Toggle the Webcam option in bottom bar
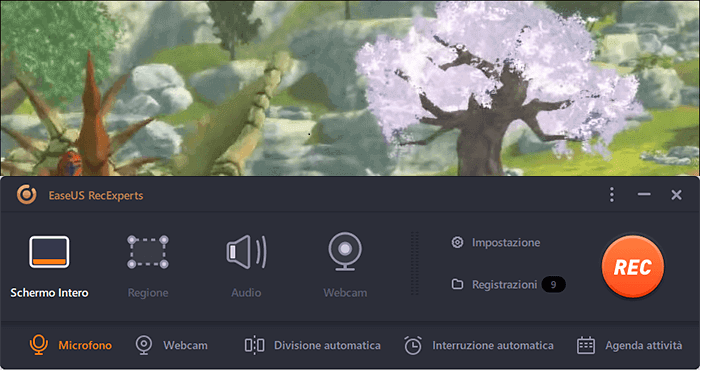This screenshot has width=701, height=370. click(x=171, y=345)
